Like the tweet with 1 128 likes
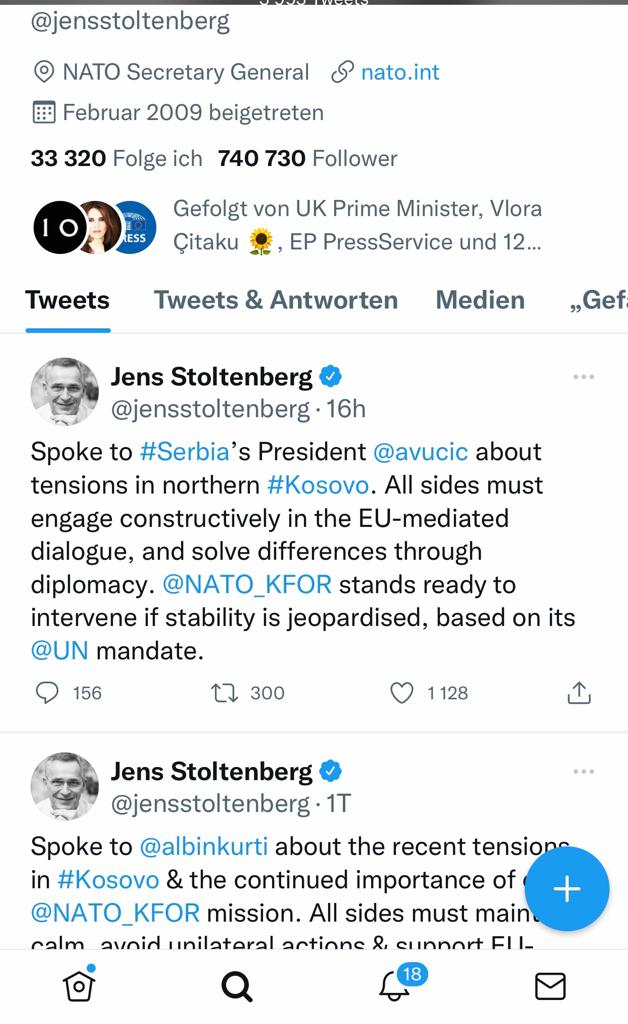Image resolution: width=628 pixels, height=1024 pixels. click(401, 693)
